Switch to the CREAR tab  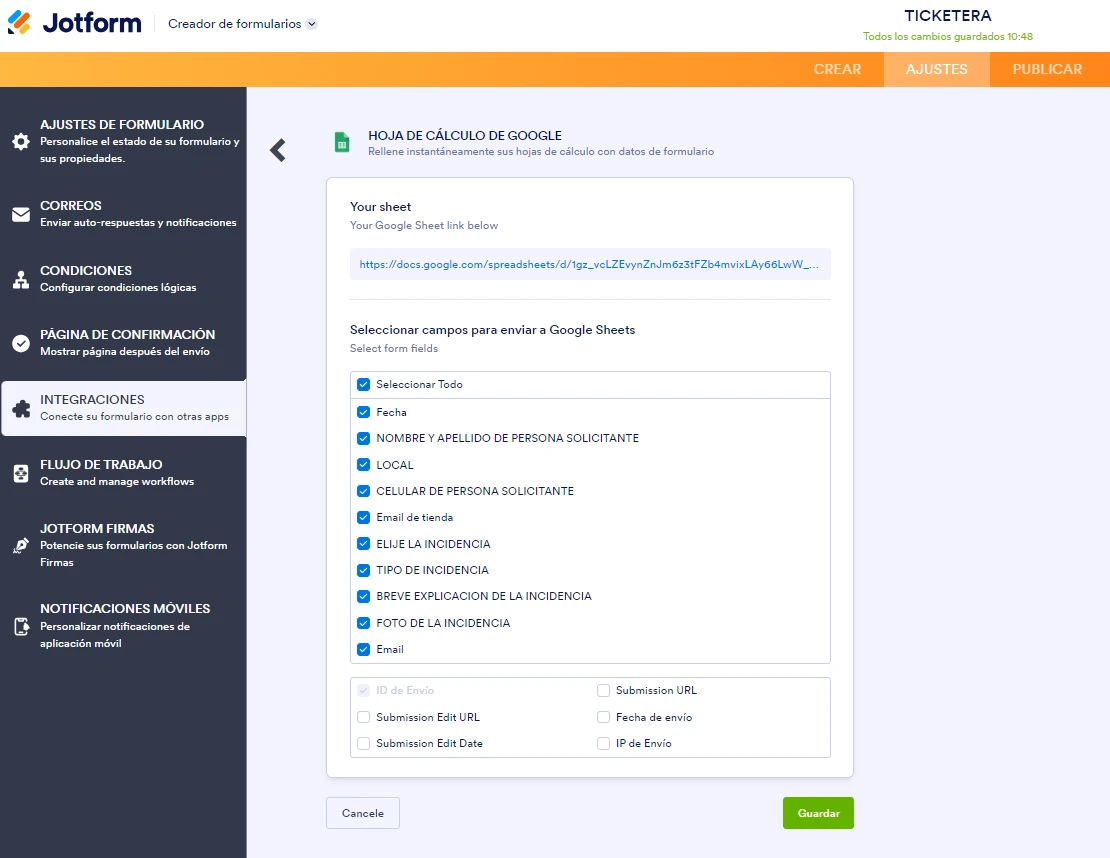pos(838,69)
